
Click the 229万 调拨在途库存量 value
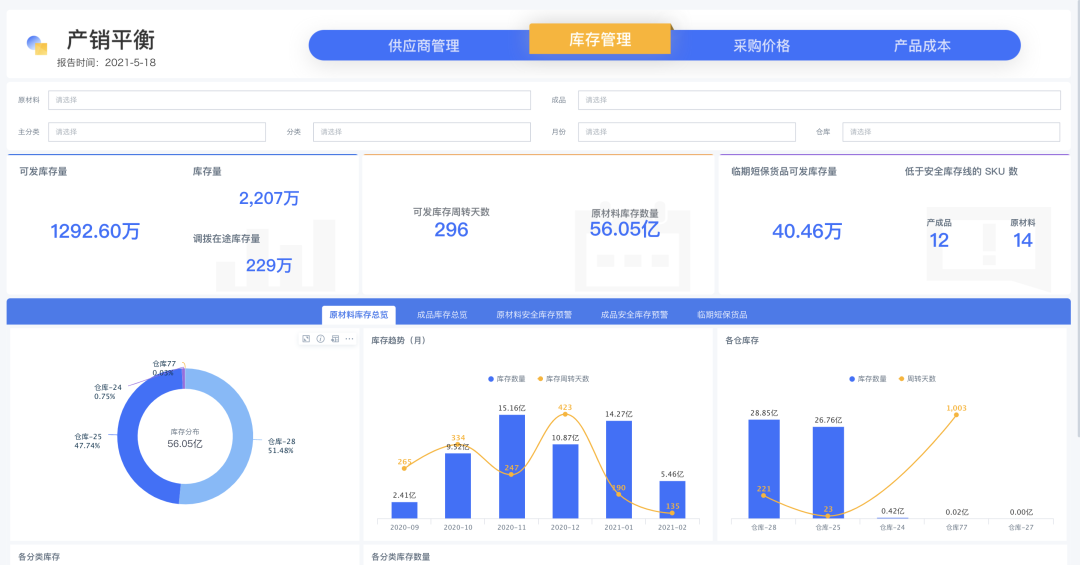click(x=269, y=265)
